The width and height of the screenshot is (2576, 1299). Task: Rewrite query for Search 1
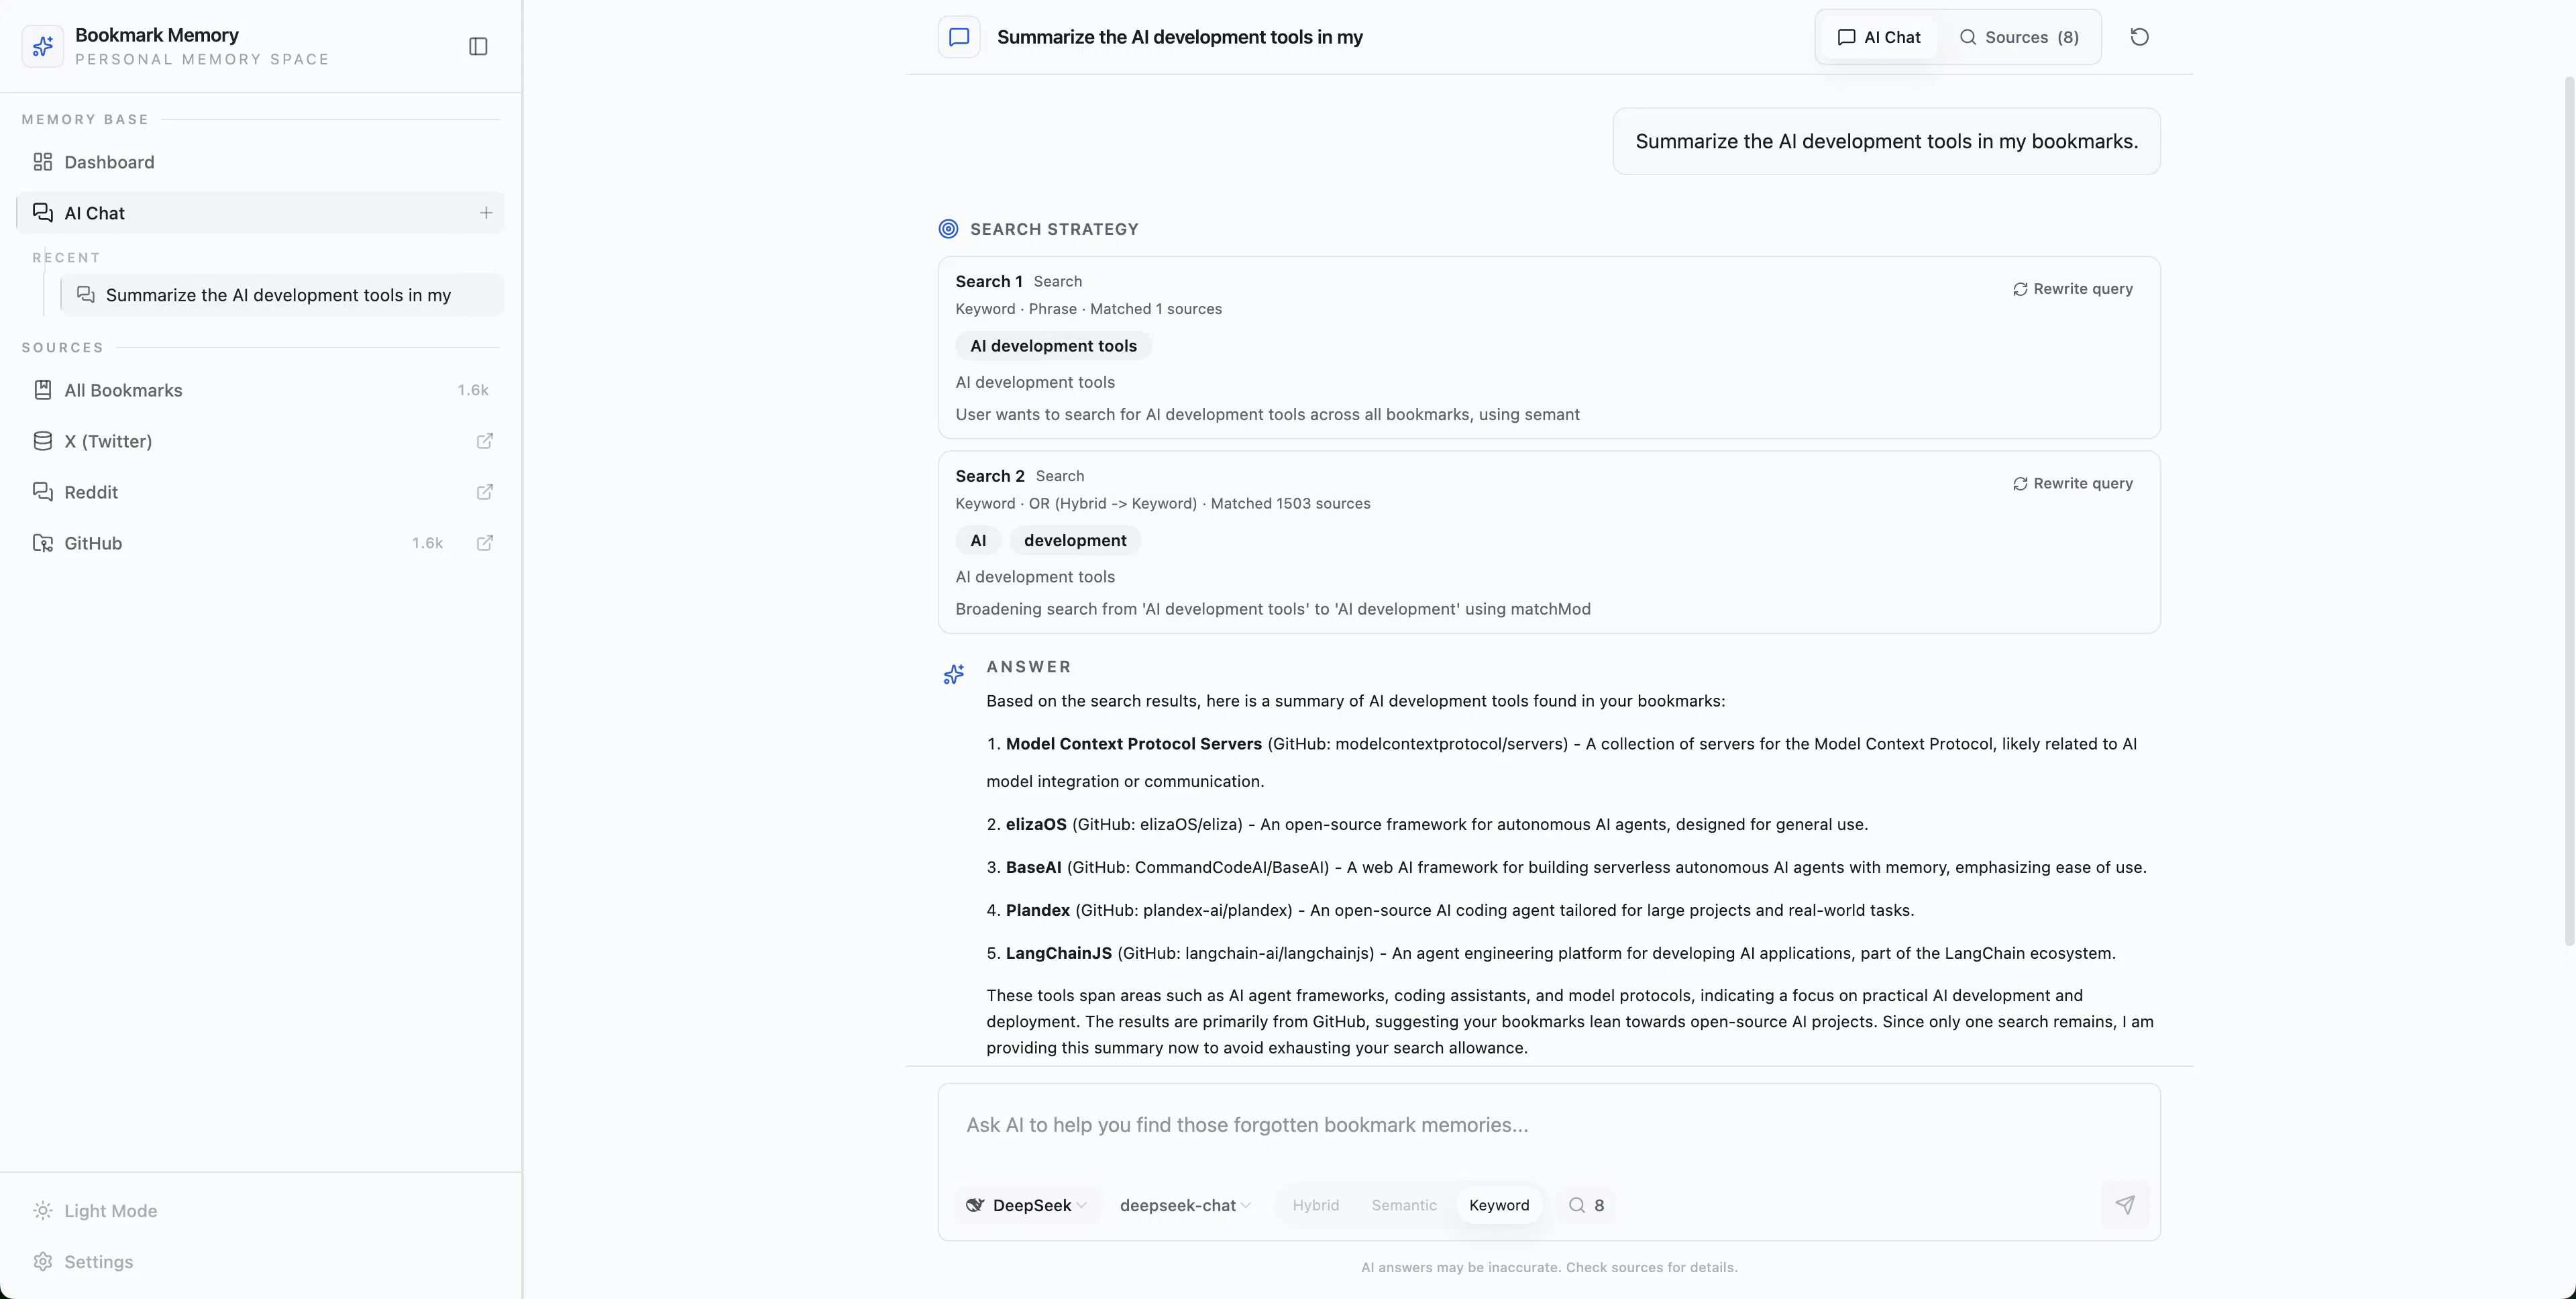[2072, 289]
